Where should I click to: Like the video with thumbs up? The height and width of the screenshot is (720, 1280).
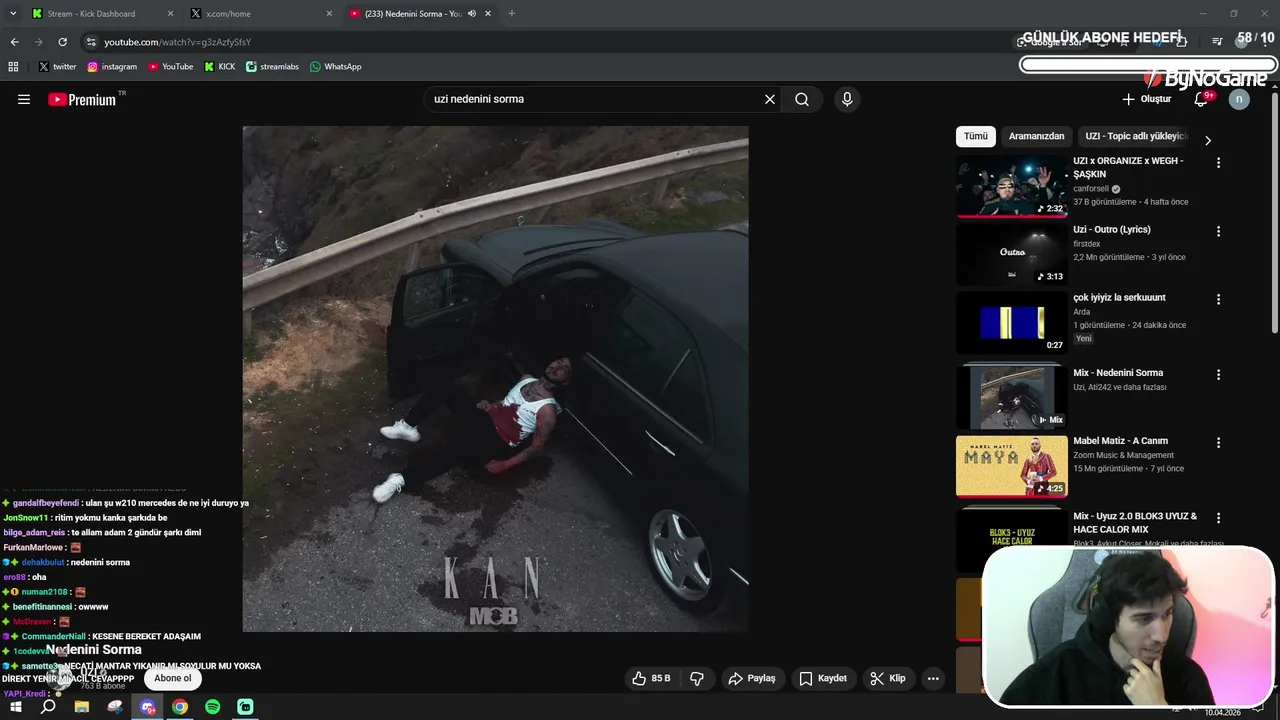click(x=650, y=678)
